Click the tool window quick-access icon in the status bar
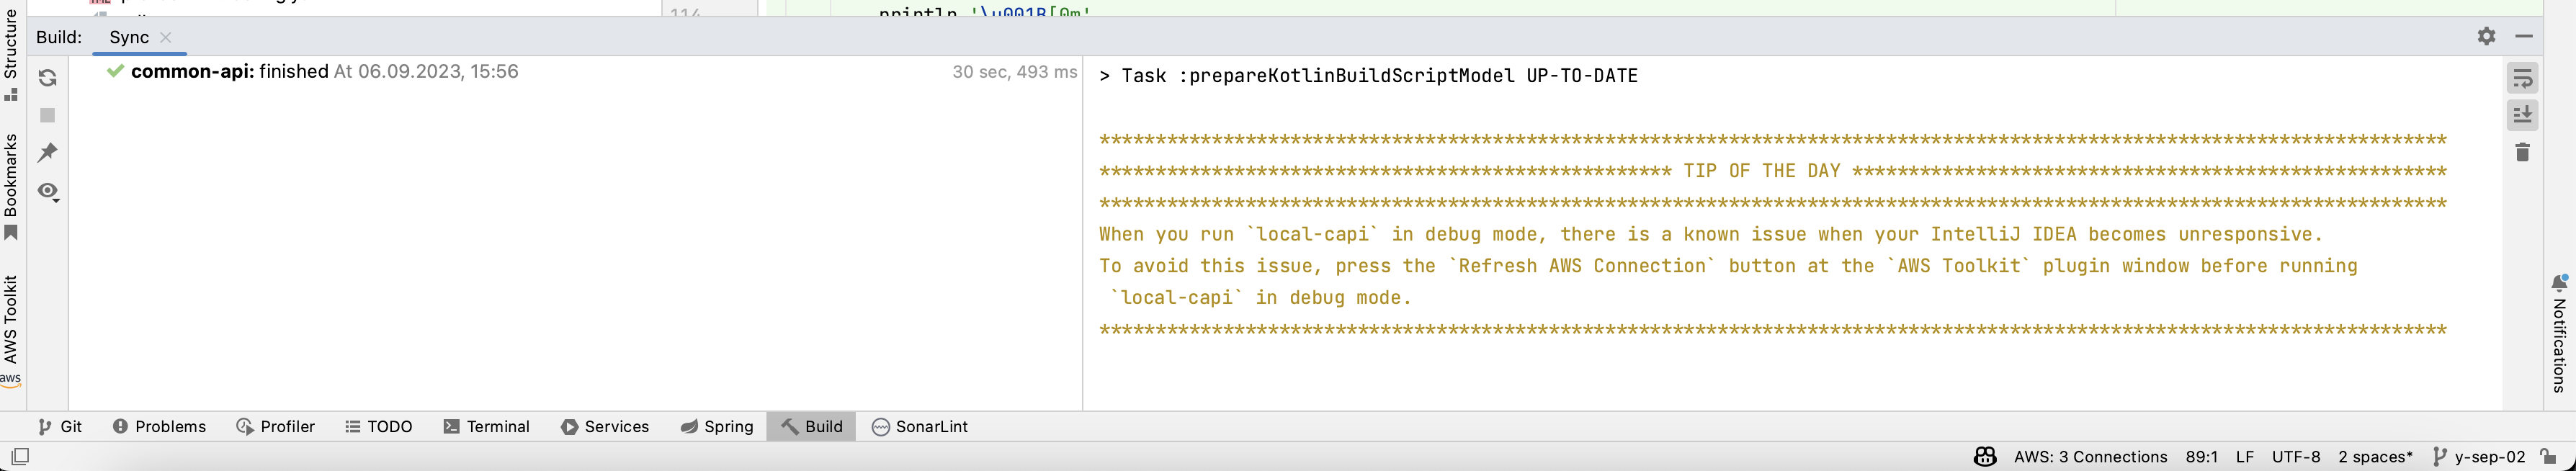 pos(20,457)
